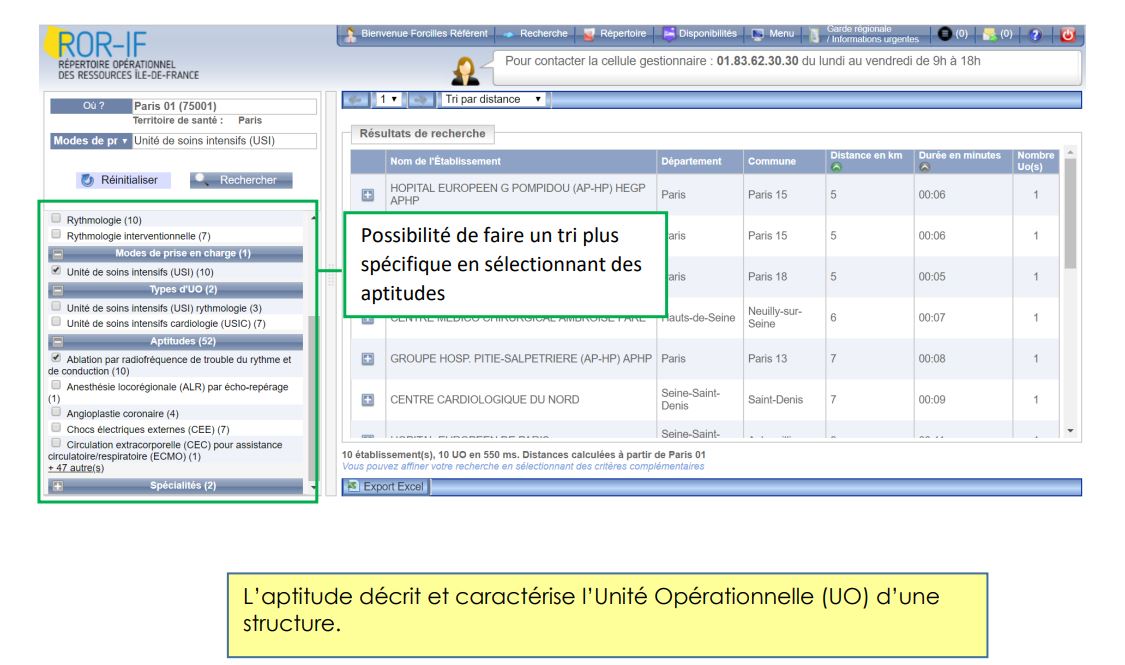Sort ascending by Distance en km arrow
Viewport: 1125px width, 665px height.
[x=836, y=167]
